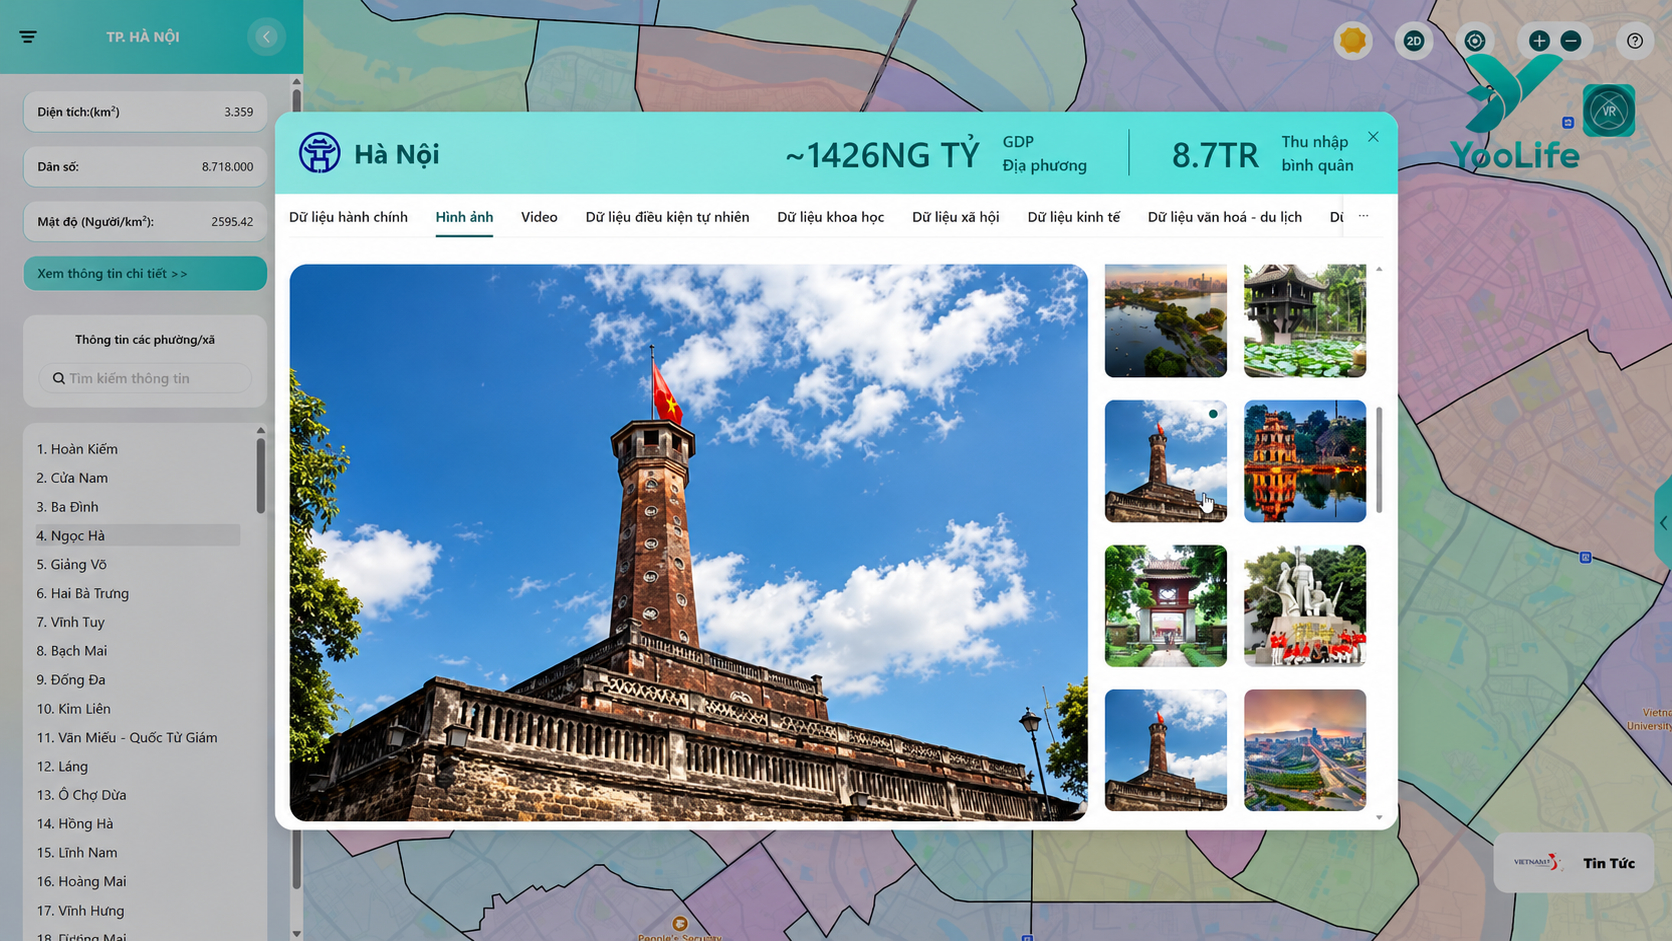Click the image gallery vertical scrollbar
This screenshot has width=1672, height=941.
1379,459
